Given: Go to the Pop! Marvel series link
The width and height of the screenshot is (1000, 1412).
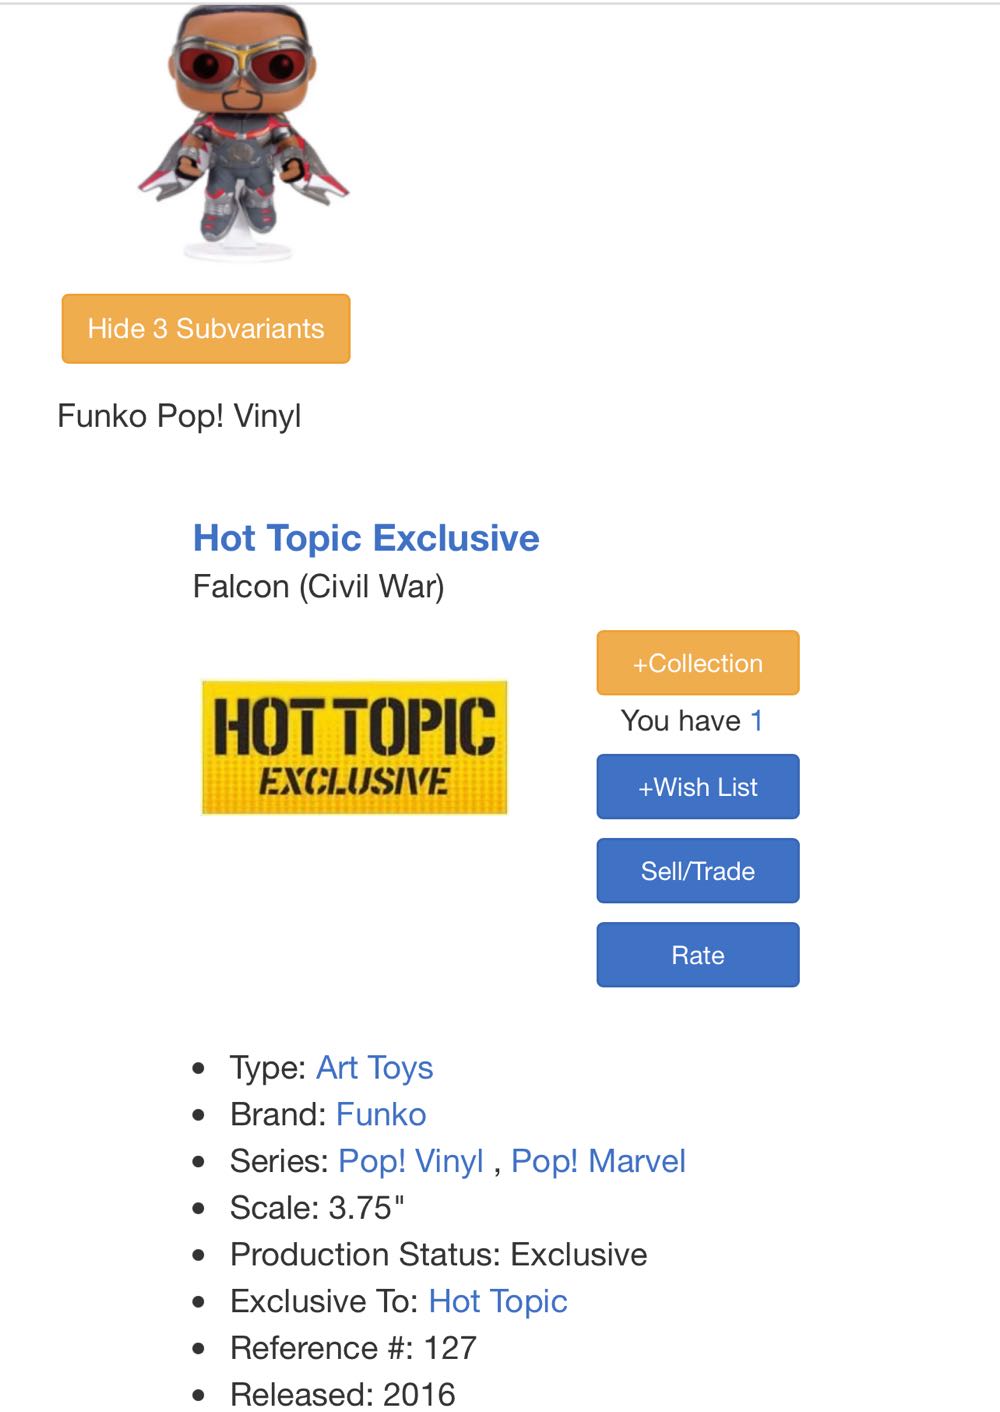Looking at the screenshot, I should point(598,1161).
